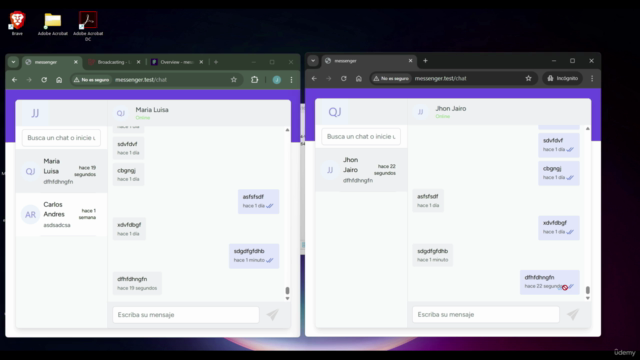This screenshot has height=360, width=640.
Task: Click back arrow in incognito window
Action: pyautogui.click(x=314, y=78)
